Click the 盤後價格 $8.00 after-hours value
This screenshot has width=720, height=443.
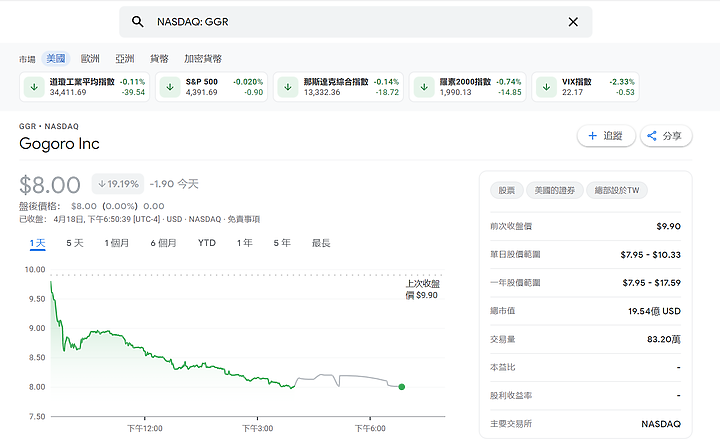pos(84,206)
